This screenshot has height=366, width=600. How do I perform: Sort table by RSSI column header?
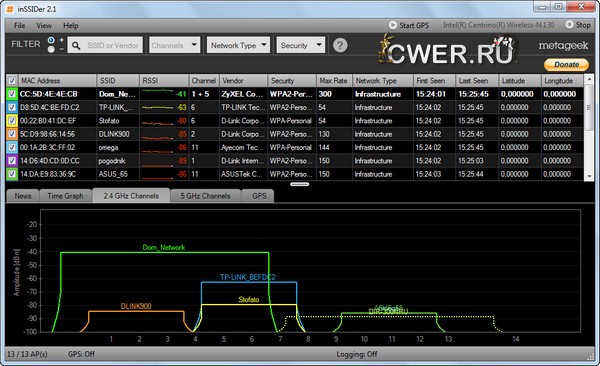(x=164, y=81)
